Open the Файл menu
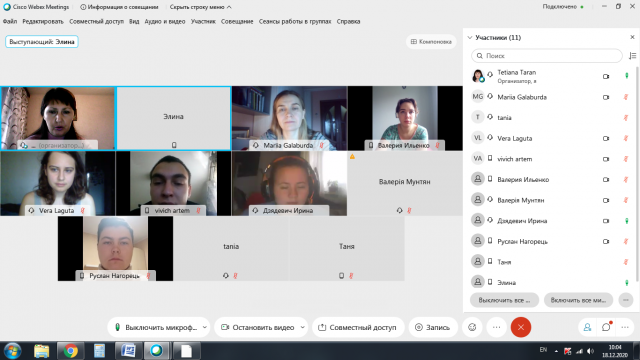 (10, 21)
